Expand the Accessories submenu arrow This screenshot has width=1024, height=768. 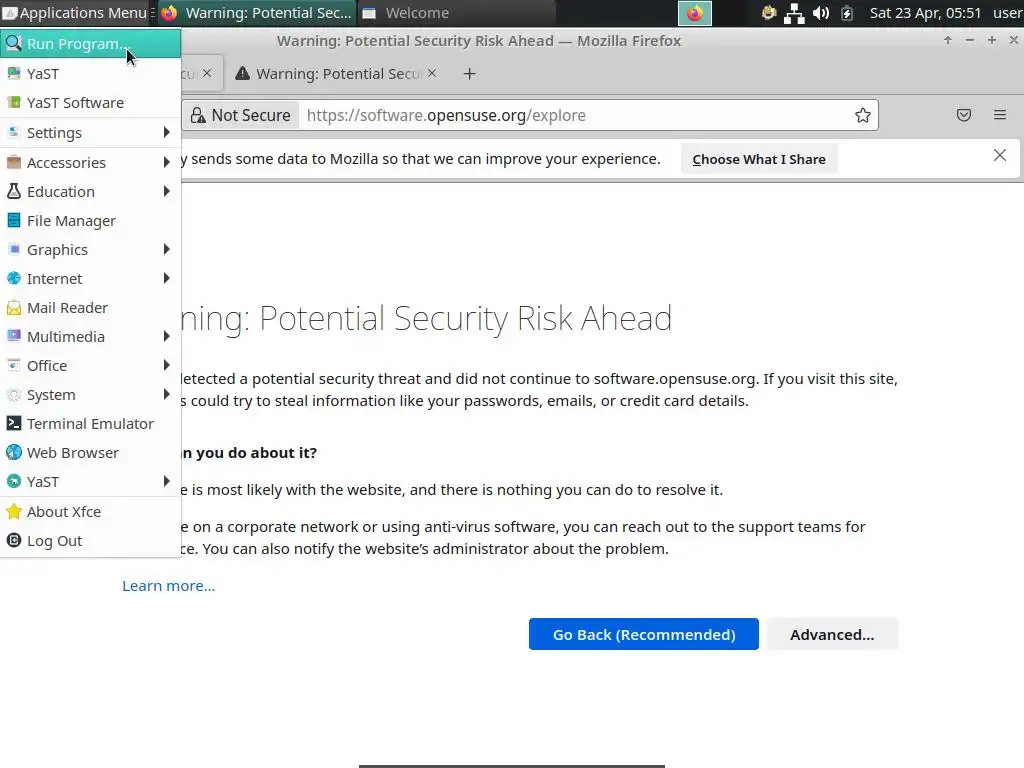(167, 162)
